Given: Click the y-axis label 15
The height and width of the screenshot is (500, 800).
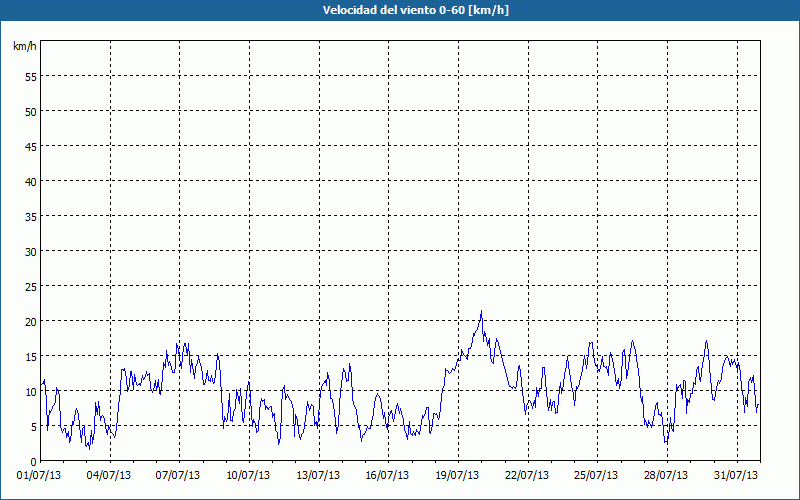Looking at the screenshot, I should tap(31, 357).
